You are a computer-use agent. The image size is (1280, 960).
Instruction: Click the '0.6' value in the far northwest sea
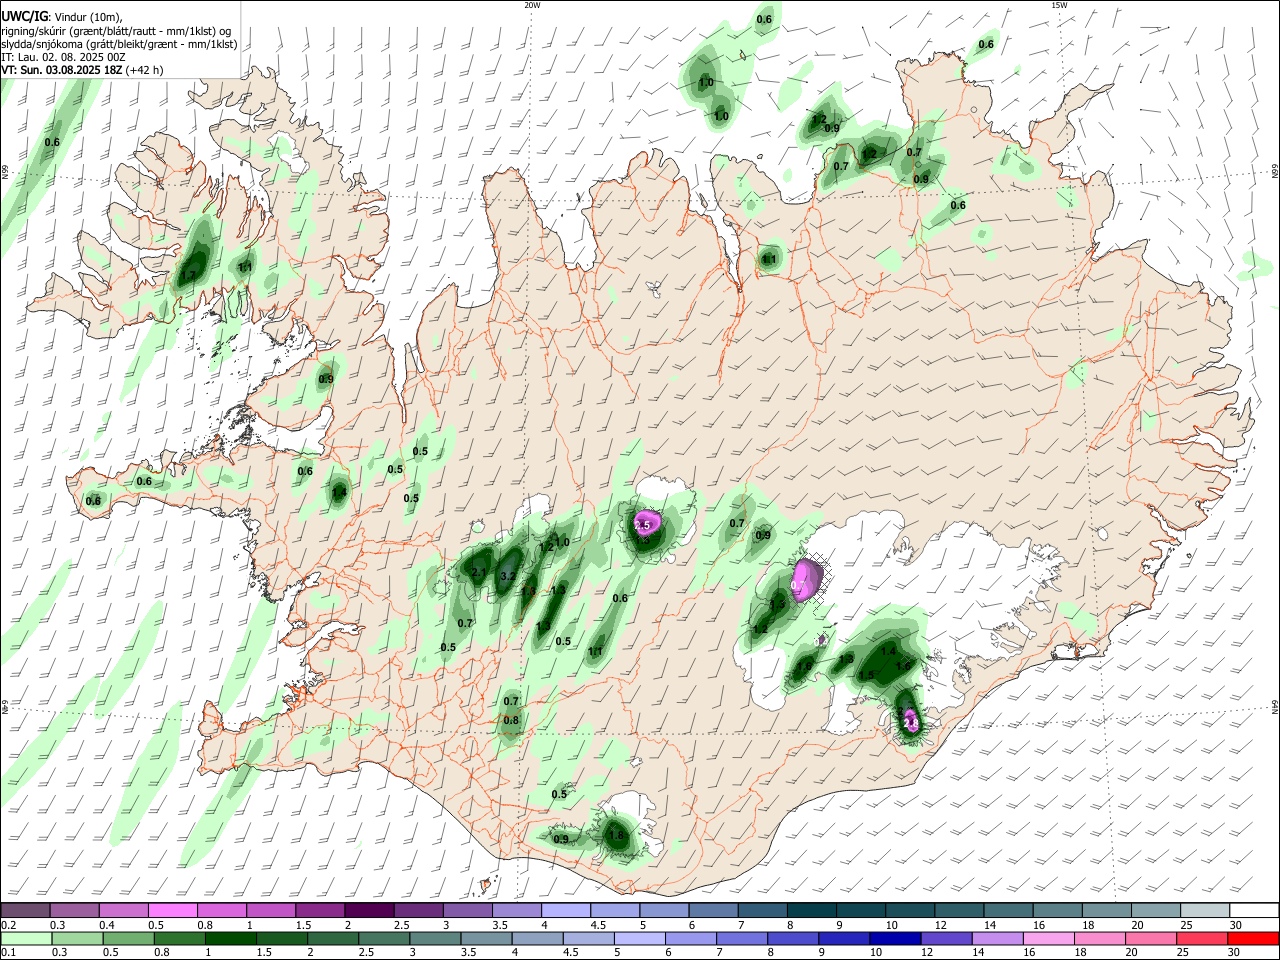point(52,142)
